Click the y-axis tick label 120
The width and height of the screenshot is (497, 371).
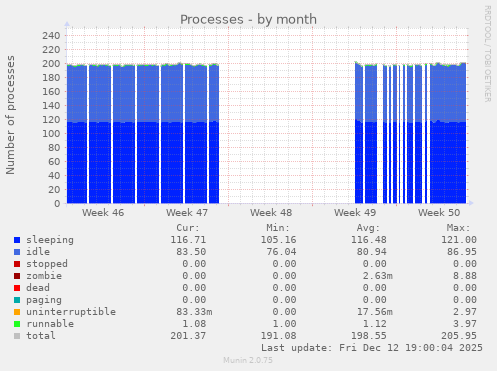51,120
